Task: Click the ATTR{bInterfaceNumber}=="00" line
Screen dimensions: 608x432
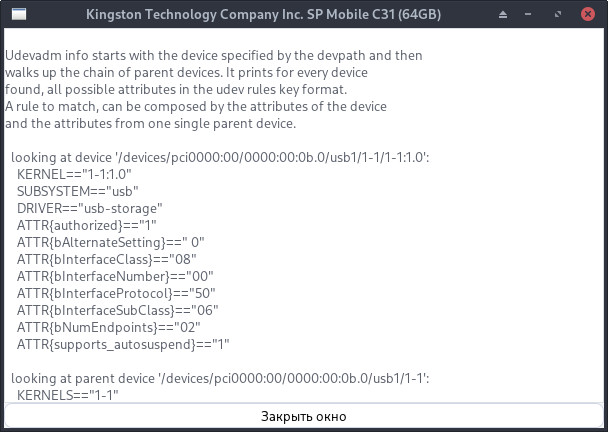Action: click(x=115, y=276)
